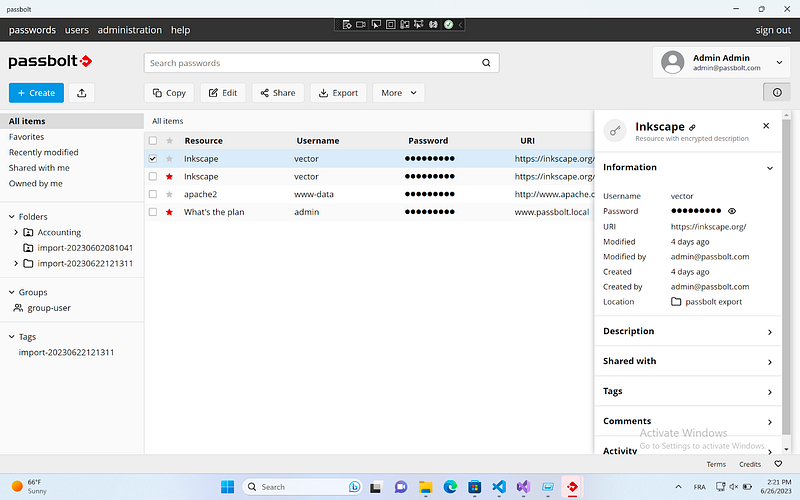Check the second Inkscape row checkbox
This screenshot has width=800, height=500.
[x=153, y=177]
